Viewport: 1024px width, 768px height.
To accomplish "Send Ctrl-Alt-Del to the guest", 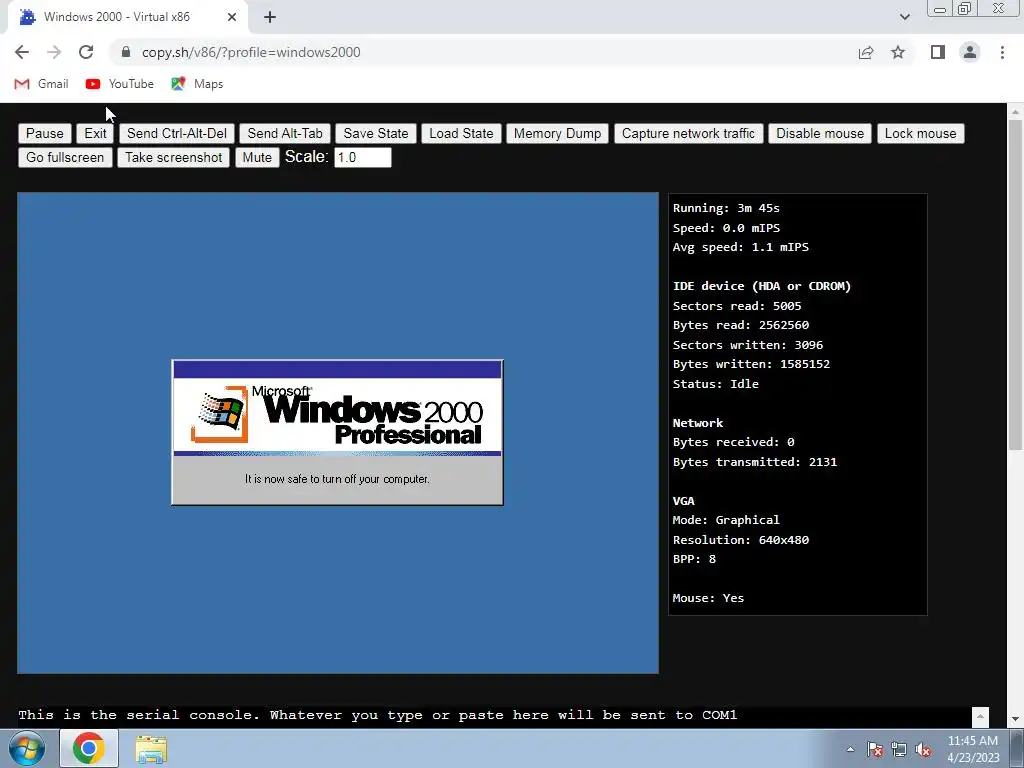I will (x=176, y=133).
